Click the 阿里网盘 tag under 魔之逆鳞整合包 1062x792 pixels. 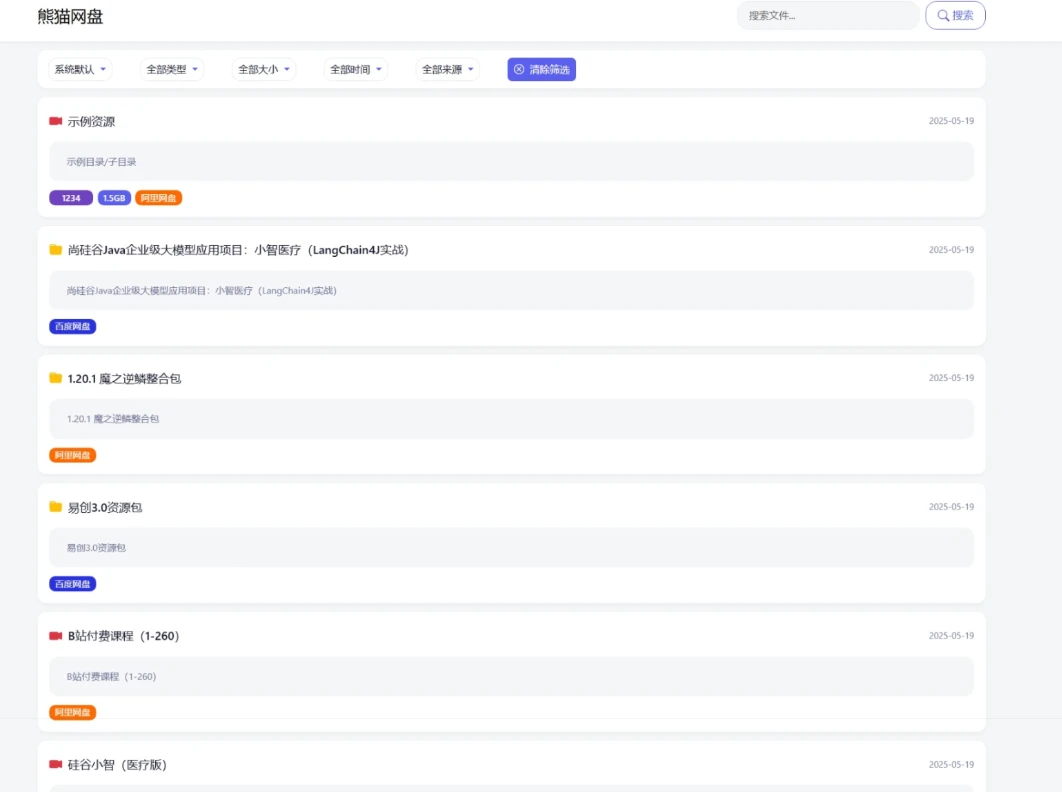click(x=72, y=455)
